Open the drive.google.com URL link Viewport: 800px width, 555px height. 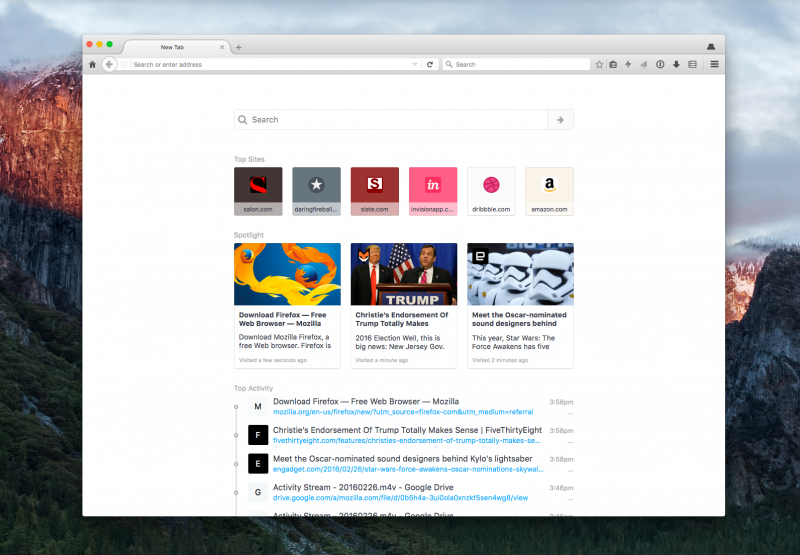401,497
